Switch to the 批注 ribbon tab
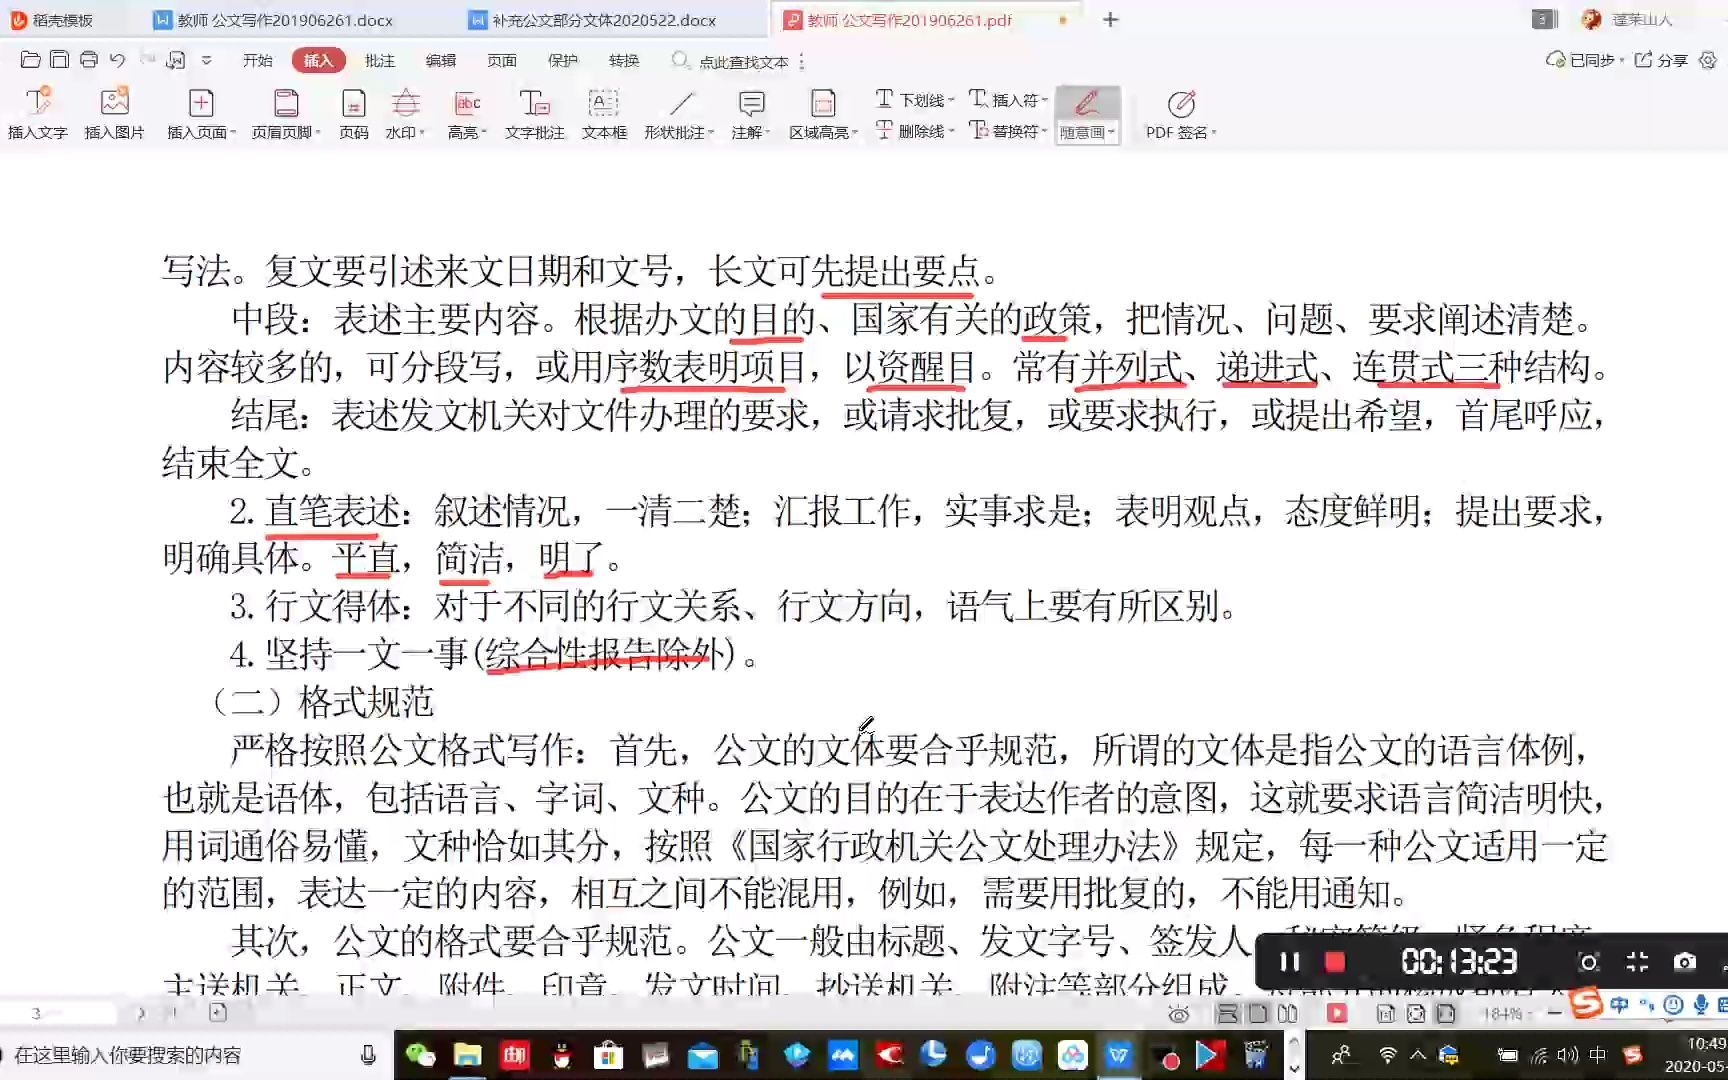The height and width of the screenshot is (1080, 1728). [x=378, y=60]
